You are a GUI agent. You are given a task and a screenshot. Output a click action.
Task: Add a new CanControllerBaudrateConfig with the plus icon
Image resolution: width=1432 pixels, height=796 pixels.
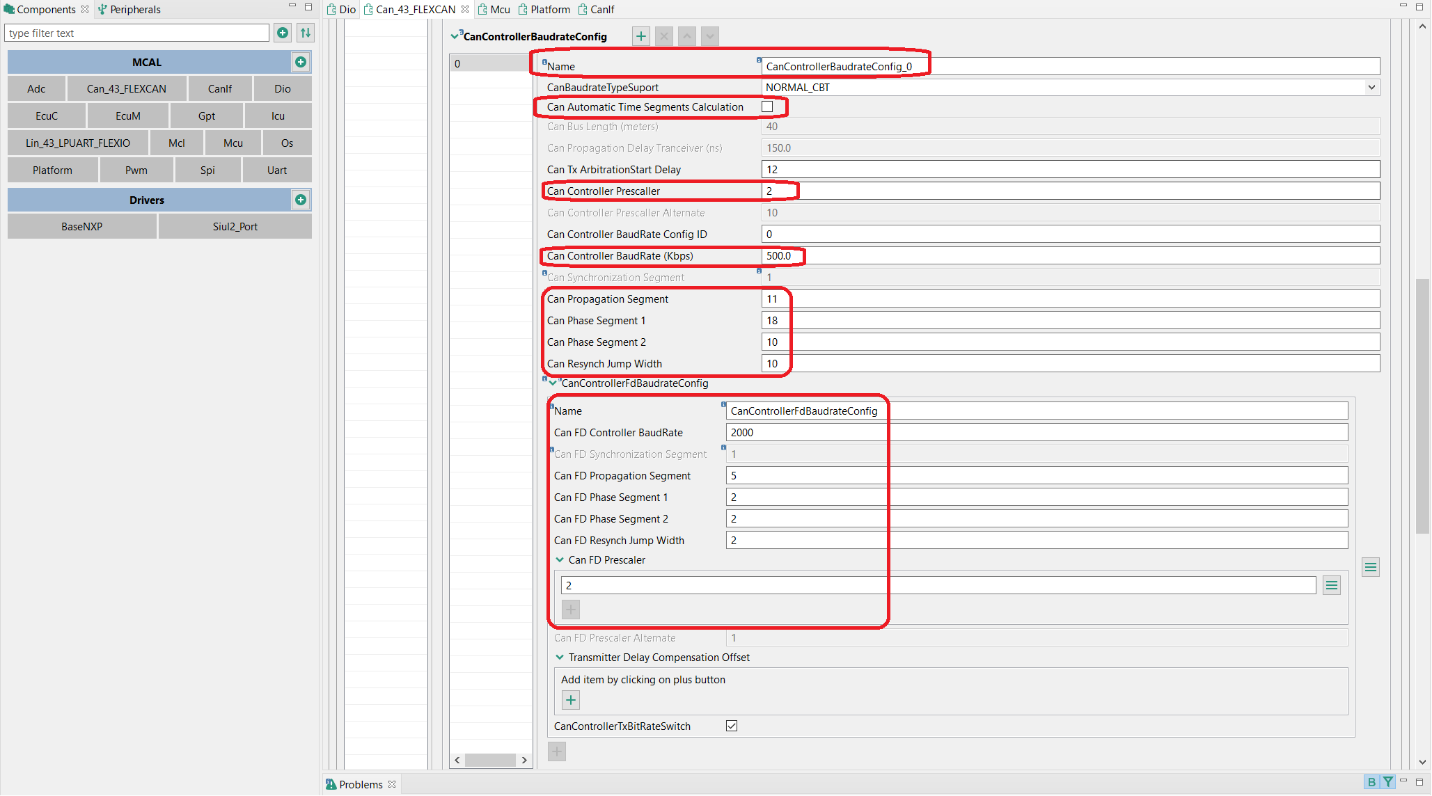[x=640, y=36]
